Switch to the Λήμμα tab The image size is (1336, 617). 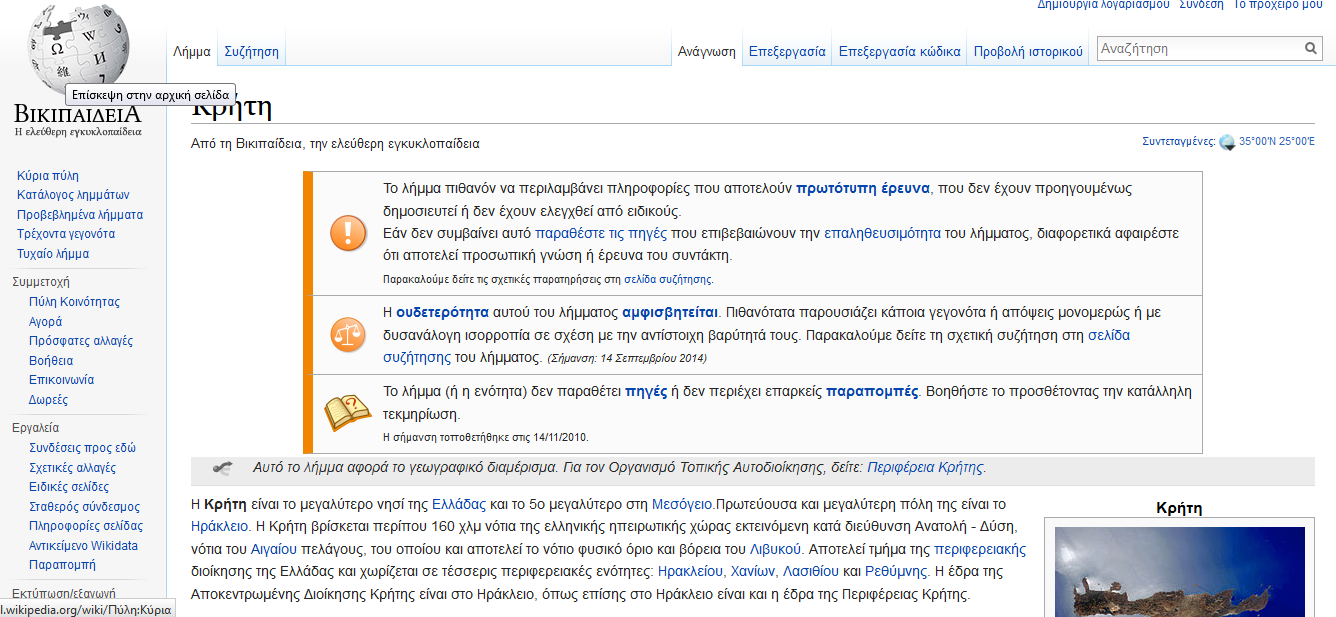[x=192, y=51]
